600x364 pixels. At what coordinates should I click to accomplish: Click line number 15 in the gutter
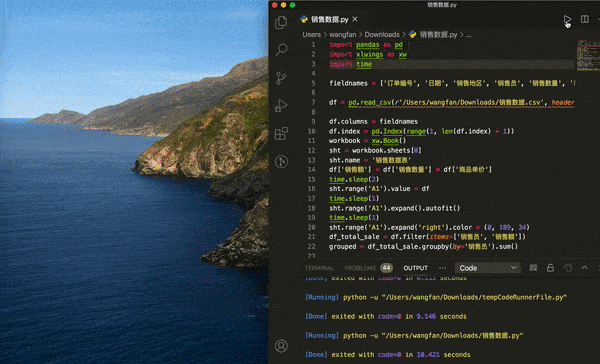click(311, 179)
